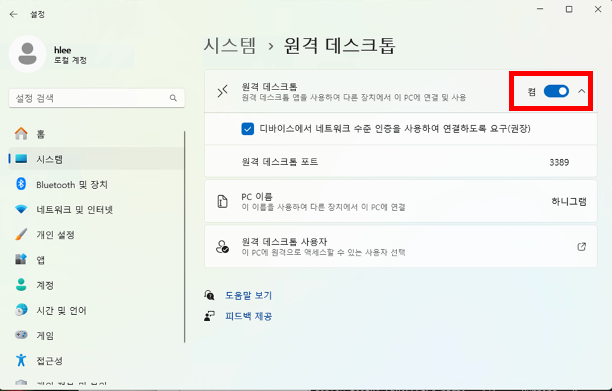Open the hlee user profile avatar

[x=27, y=54]
